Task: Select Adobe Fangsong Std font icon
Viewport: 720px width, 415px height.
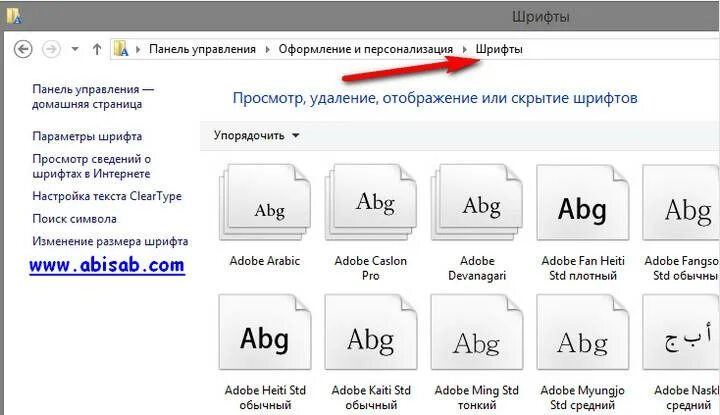Action: (x=681, y=202)
